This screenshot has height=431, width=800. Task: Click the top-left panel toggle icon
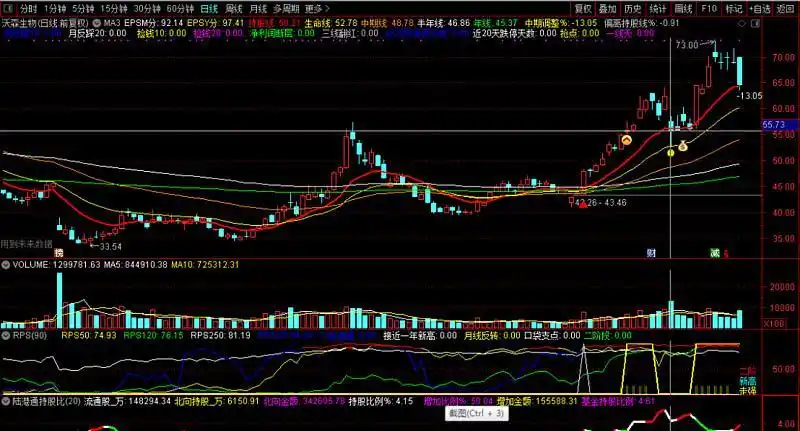8,7
